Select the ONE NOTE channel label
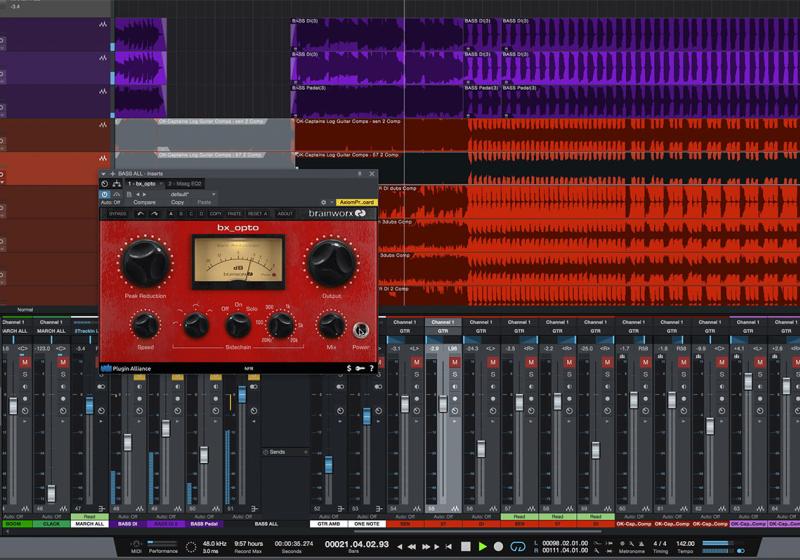800x560 pixels. 367,524
